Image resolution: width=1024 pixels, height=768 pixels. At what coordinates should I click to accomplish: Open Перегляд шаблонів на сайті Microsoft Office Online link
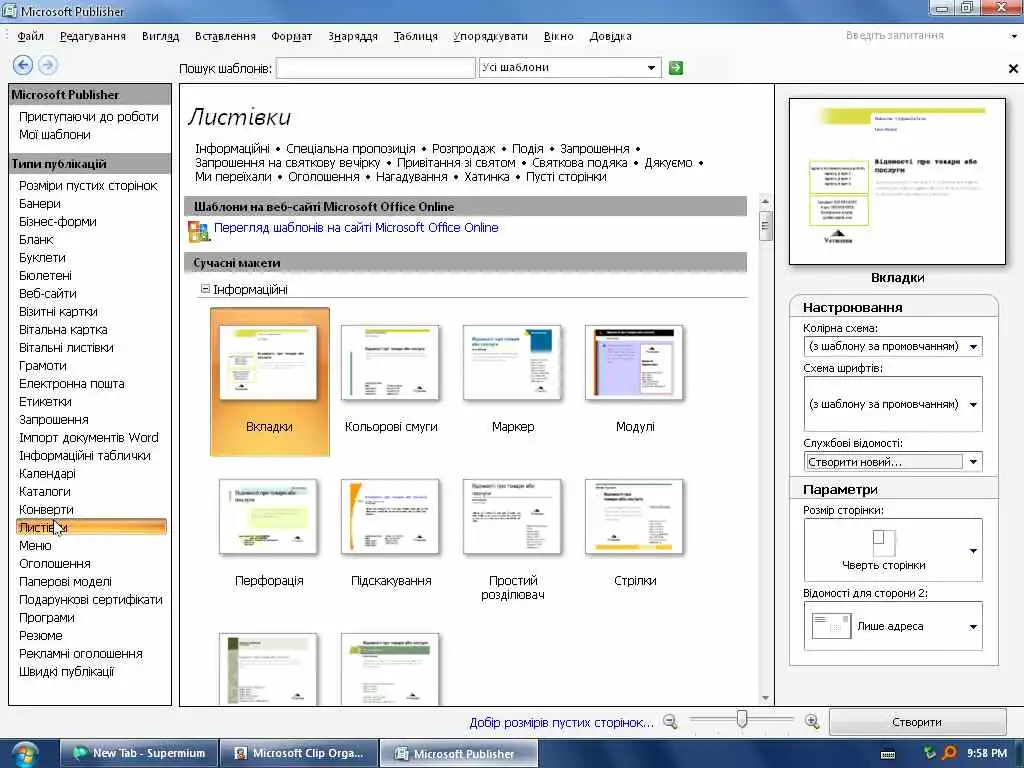pos(356,227)
